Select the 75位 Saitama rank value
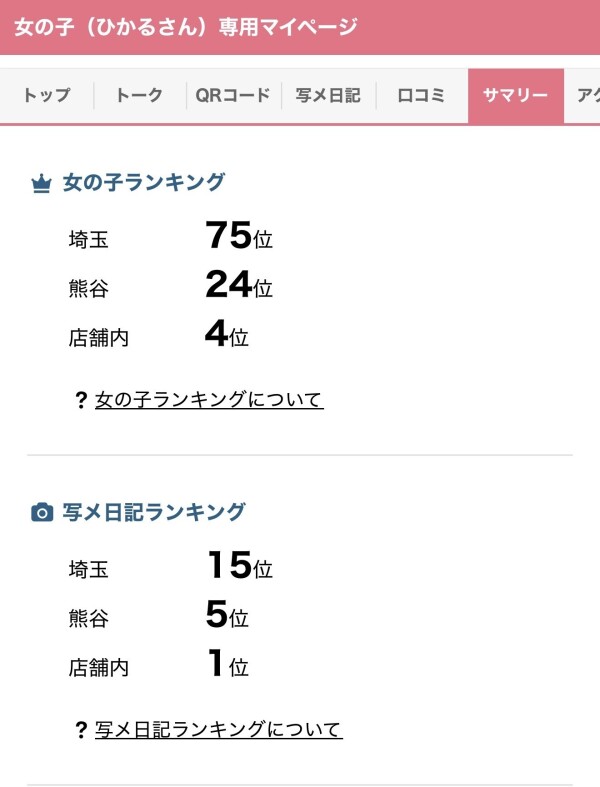Screen dimensions: 600x787 pyautogui.click(x=238, y=236)
